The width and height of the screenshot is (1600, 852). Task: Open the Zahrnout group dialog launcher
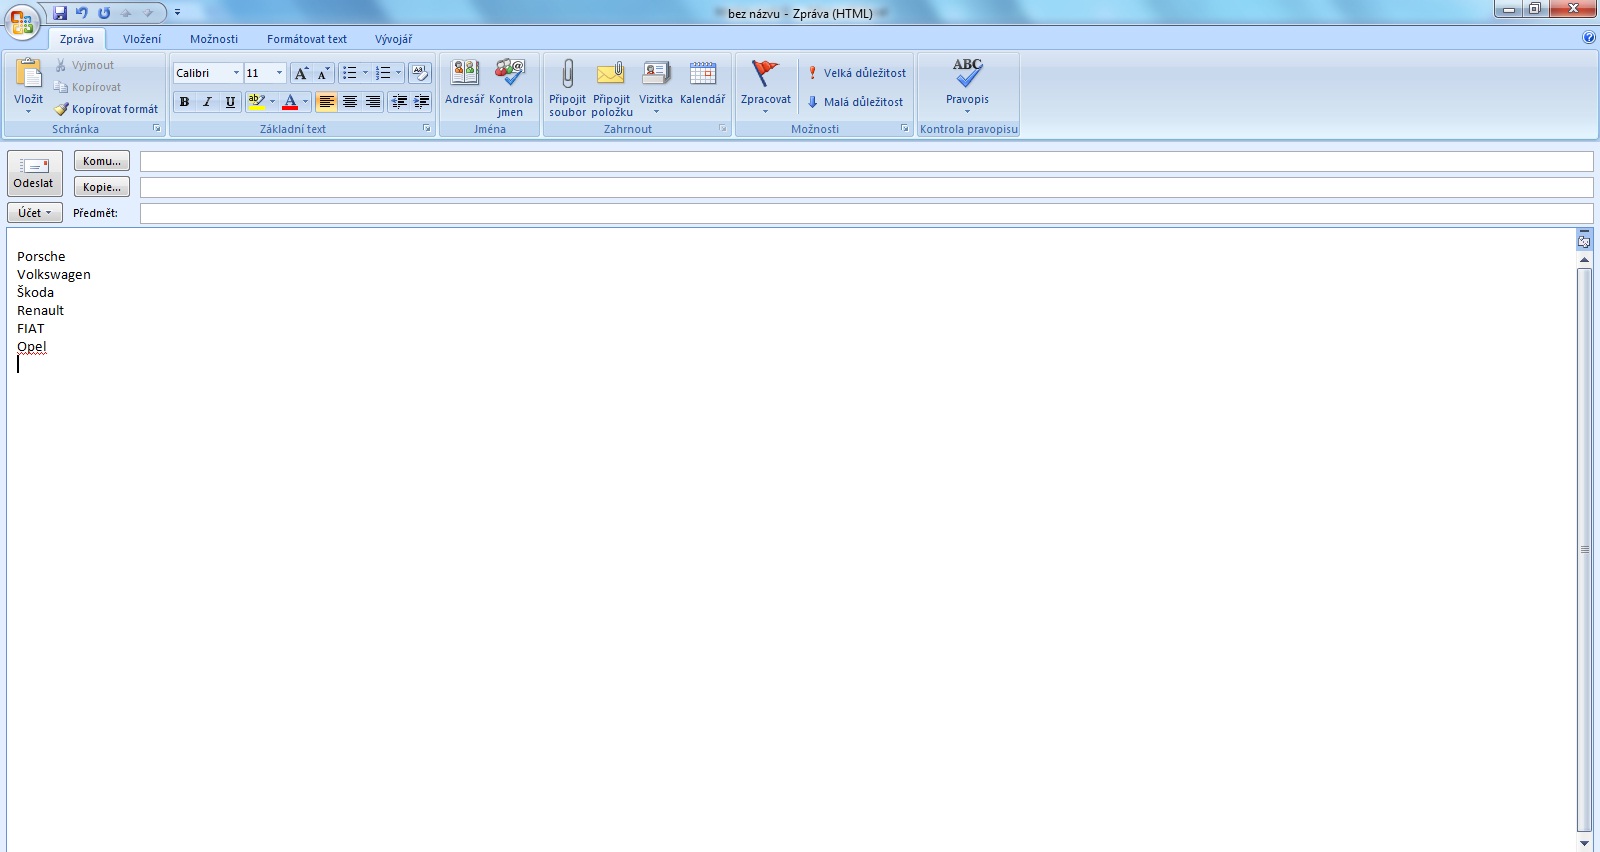723,129
